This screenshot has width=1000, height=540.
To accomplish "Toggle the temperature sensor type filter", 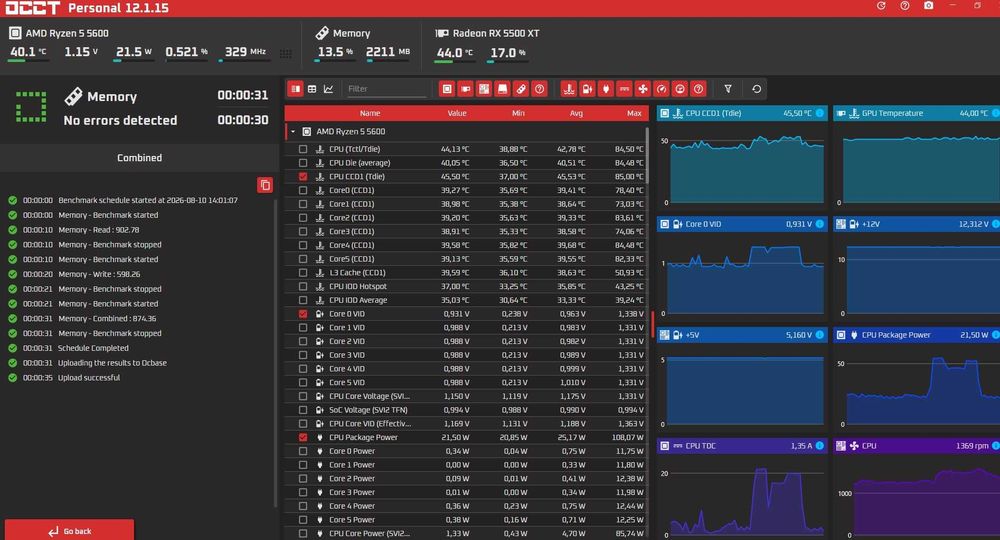I will 569,89.
